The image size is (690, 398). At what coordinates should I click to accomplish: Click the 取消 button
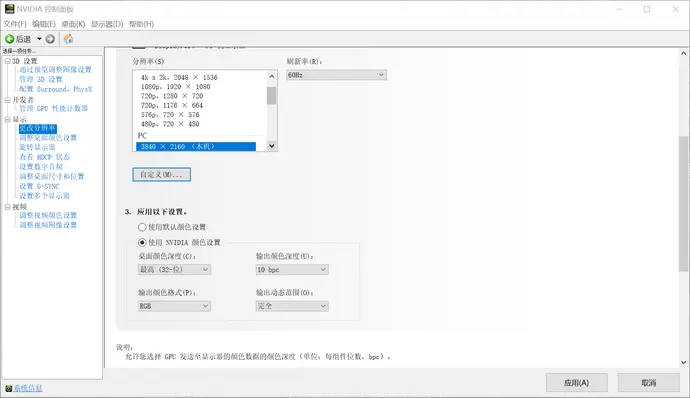pos(649,383)
